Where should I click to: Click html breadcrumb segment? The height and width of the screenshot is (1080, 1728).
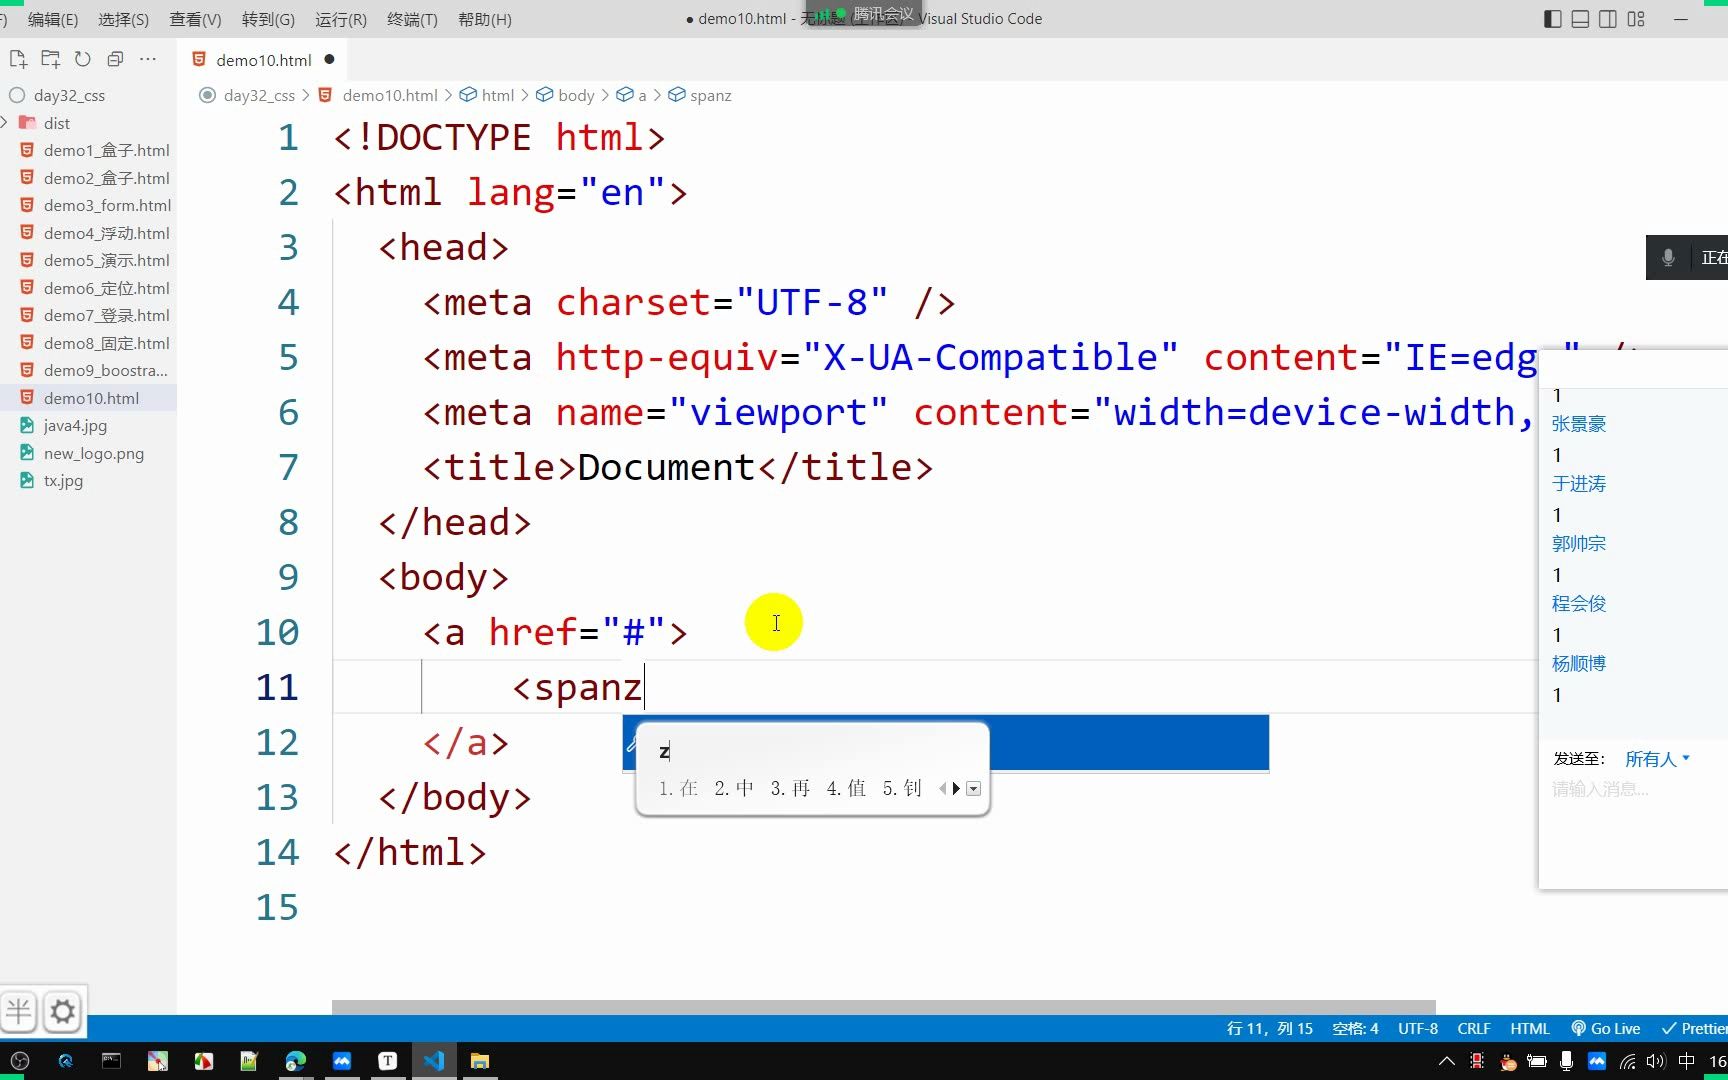tap(497, 95)
